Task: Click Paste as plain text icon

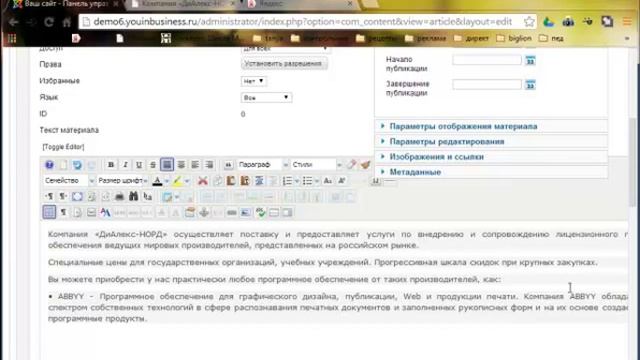Action: pyautogui.click(x=245, y=181)
